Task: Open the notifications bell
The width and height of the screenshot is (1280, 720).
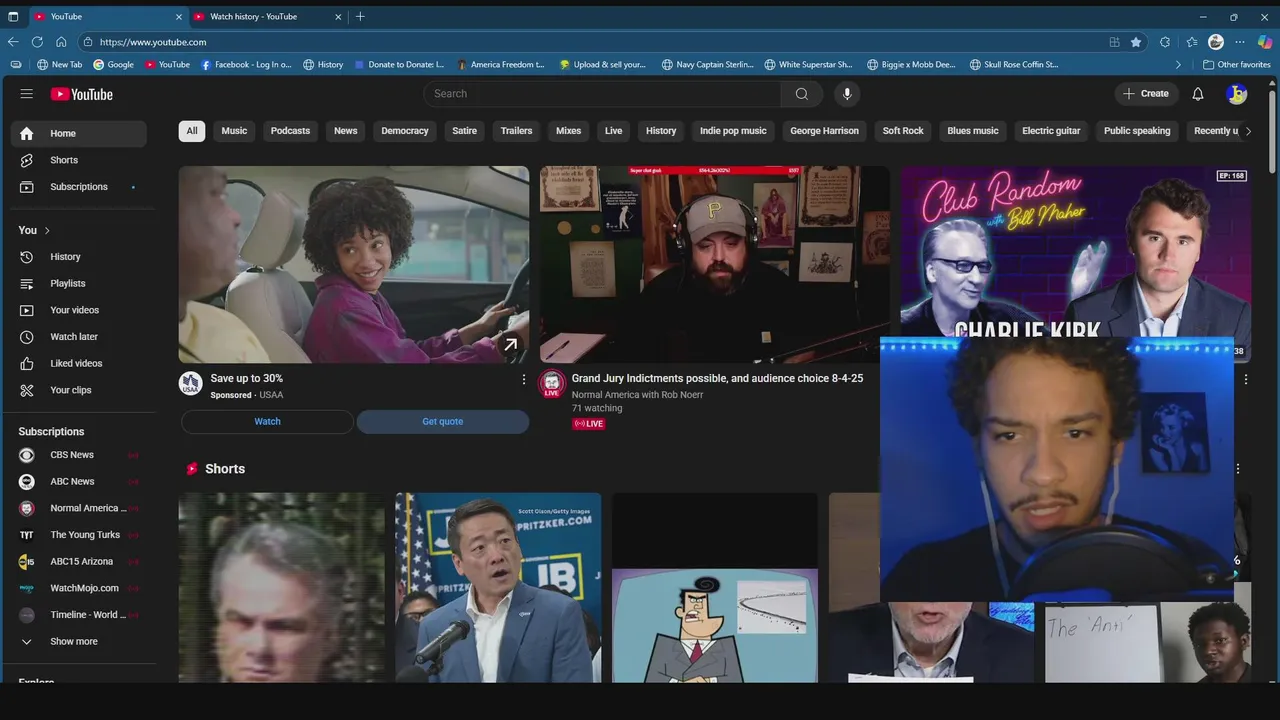Action: coord(1198,94)
